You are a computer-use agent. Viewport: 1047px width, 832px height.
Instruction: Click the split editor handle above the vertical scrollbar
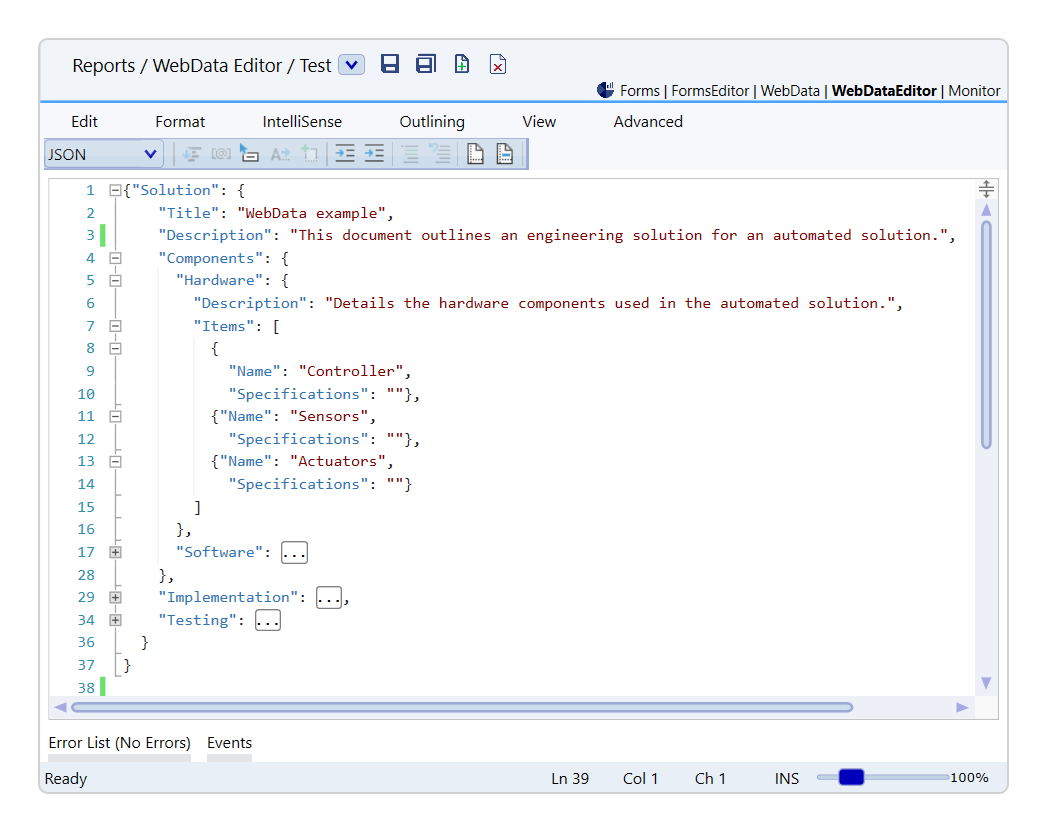click(986, 189)
